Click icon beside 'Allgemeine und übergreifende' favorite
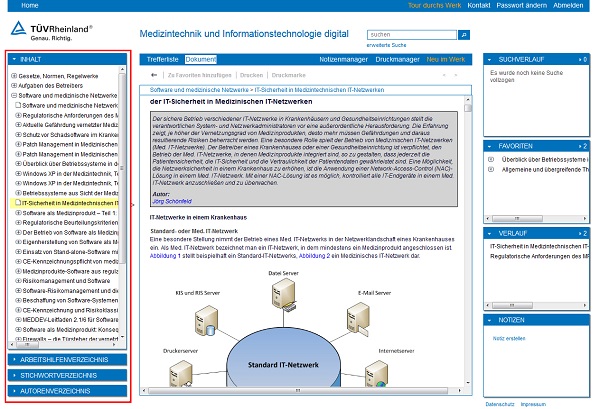 [491, 169]
